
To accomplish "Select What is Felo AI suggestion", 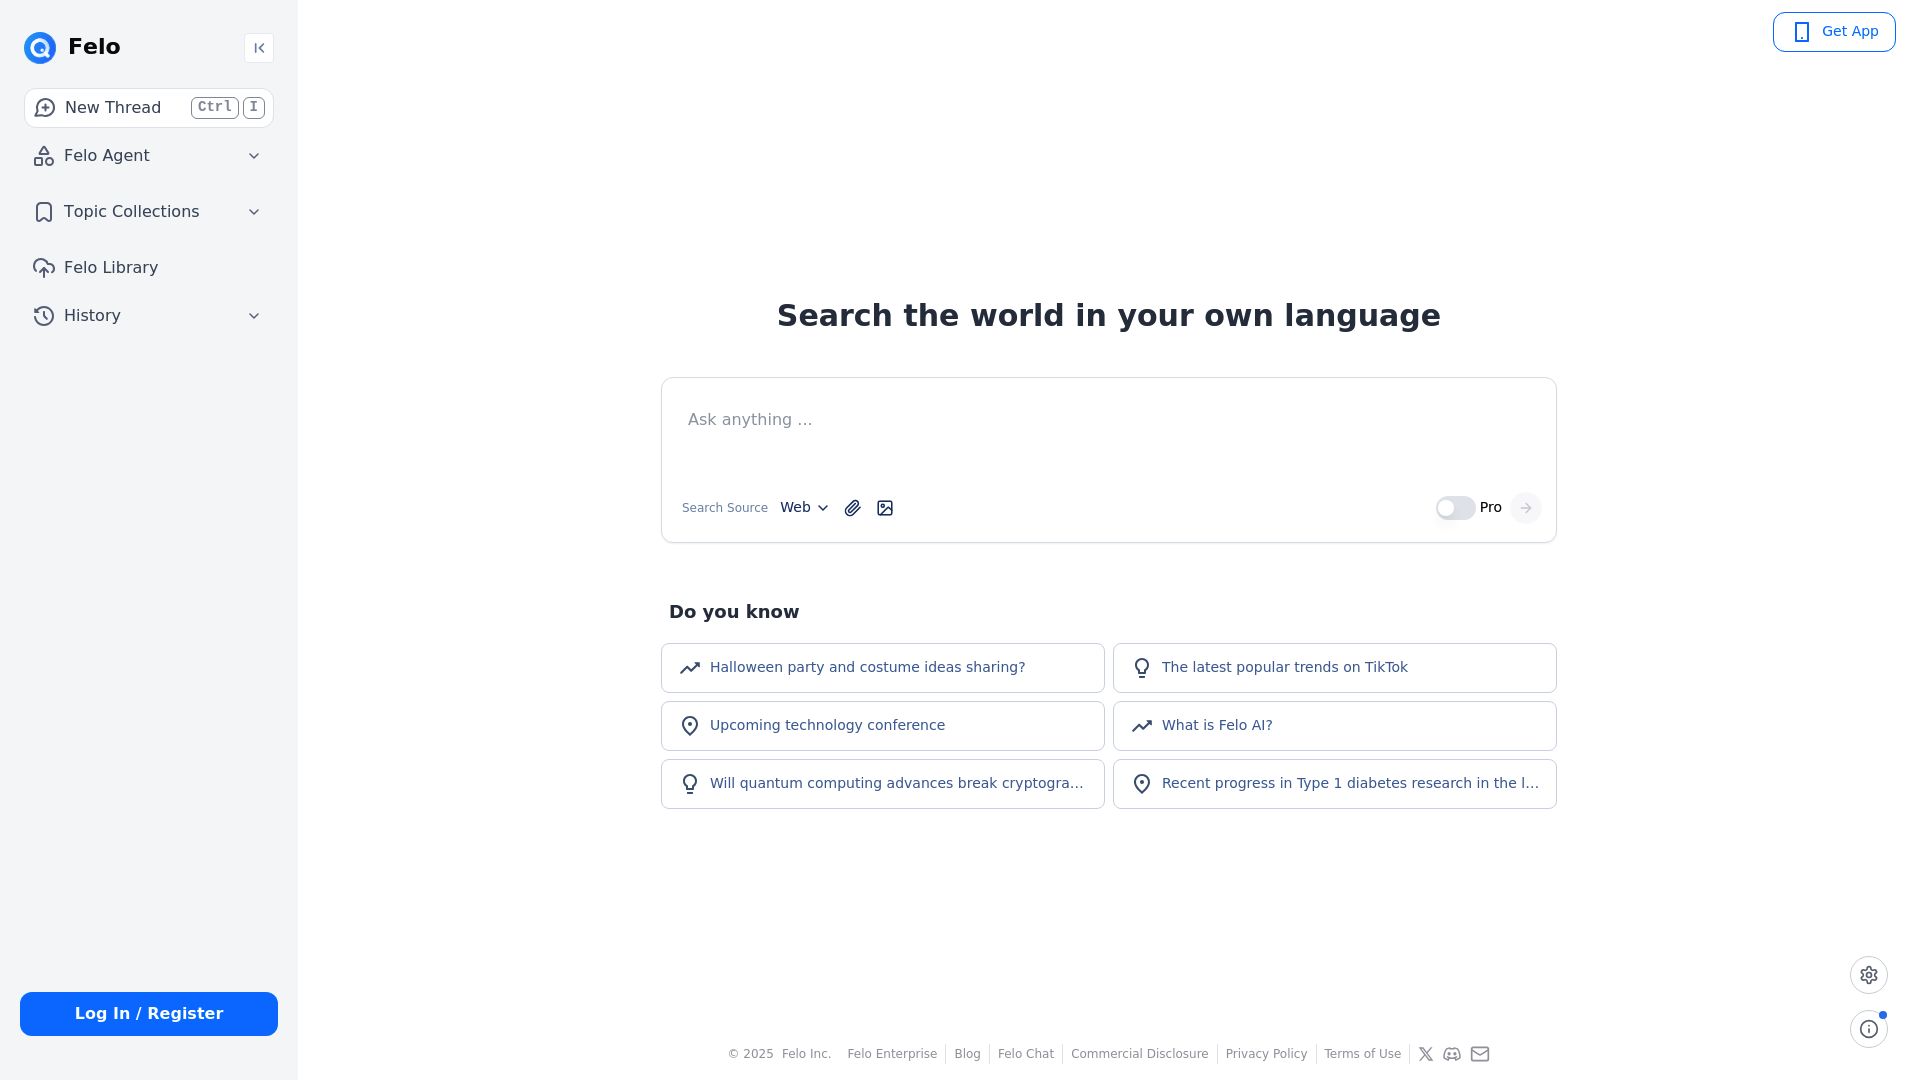I will click(x=1335, y=726).
